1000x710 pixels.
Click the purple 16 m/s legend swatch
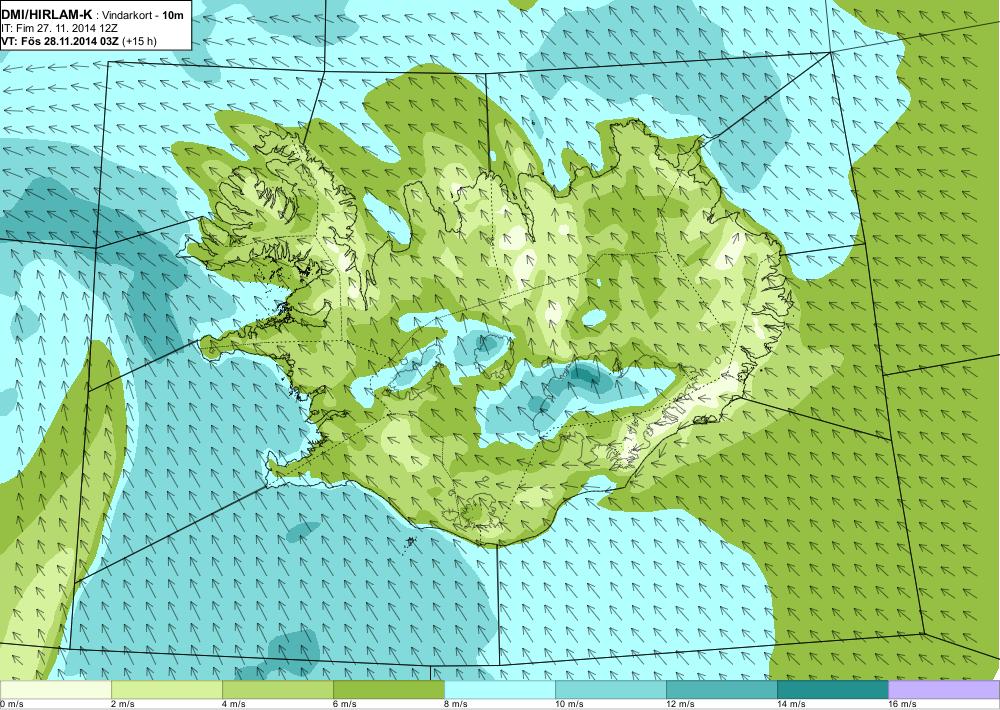pyautogui.click(x=944, y=690)
